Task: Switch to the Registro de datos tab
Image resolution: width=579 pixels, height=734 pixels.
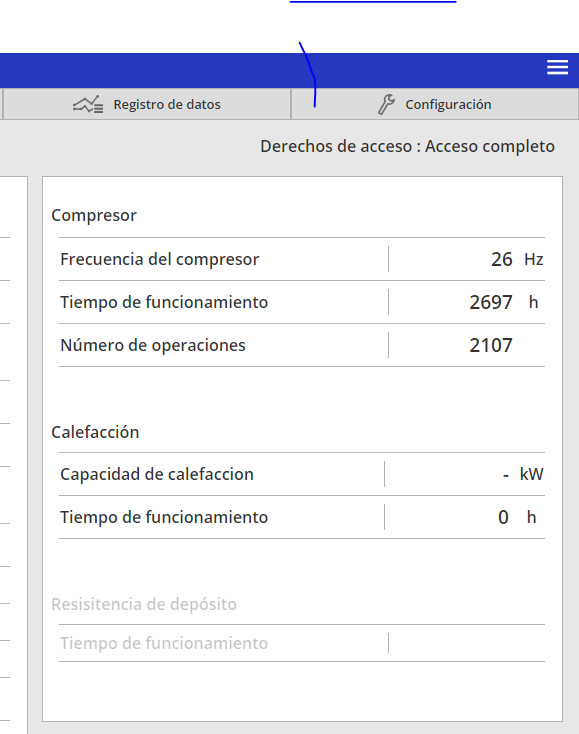Action: [147, 104]
